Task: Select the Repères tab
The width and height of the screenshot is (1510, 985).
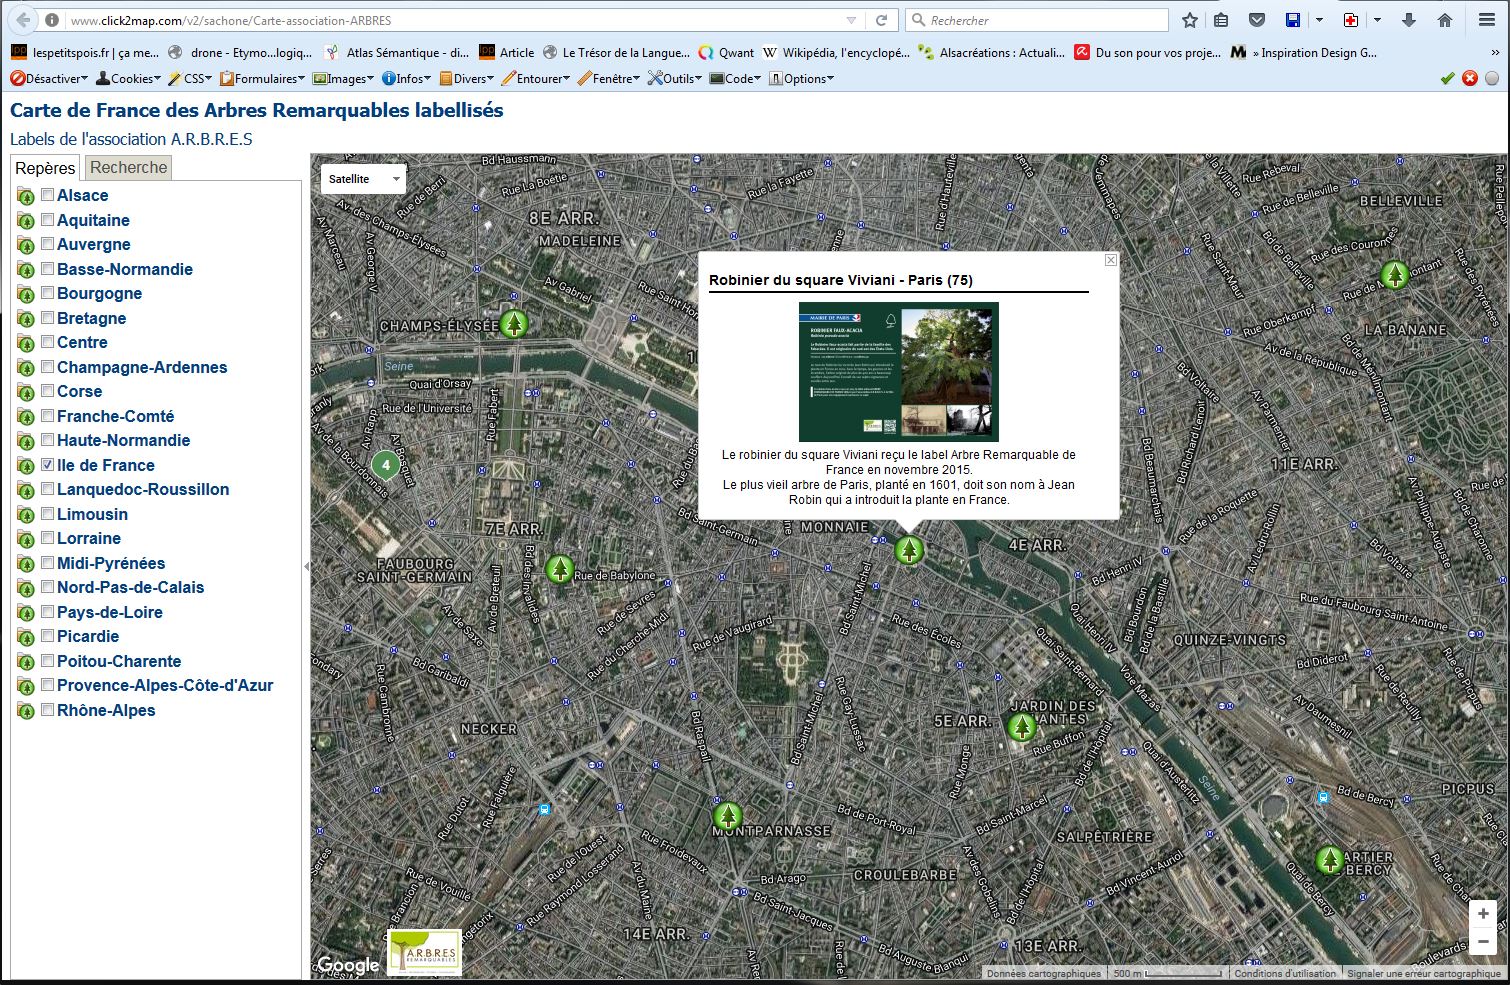Action: 45,168
